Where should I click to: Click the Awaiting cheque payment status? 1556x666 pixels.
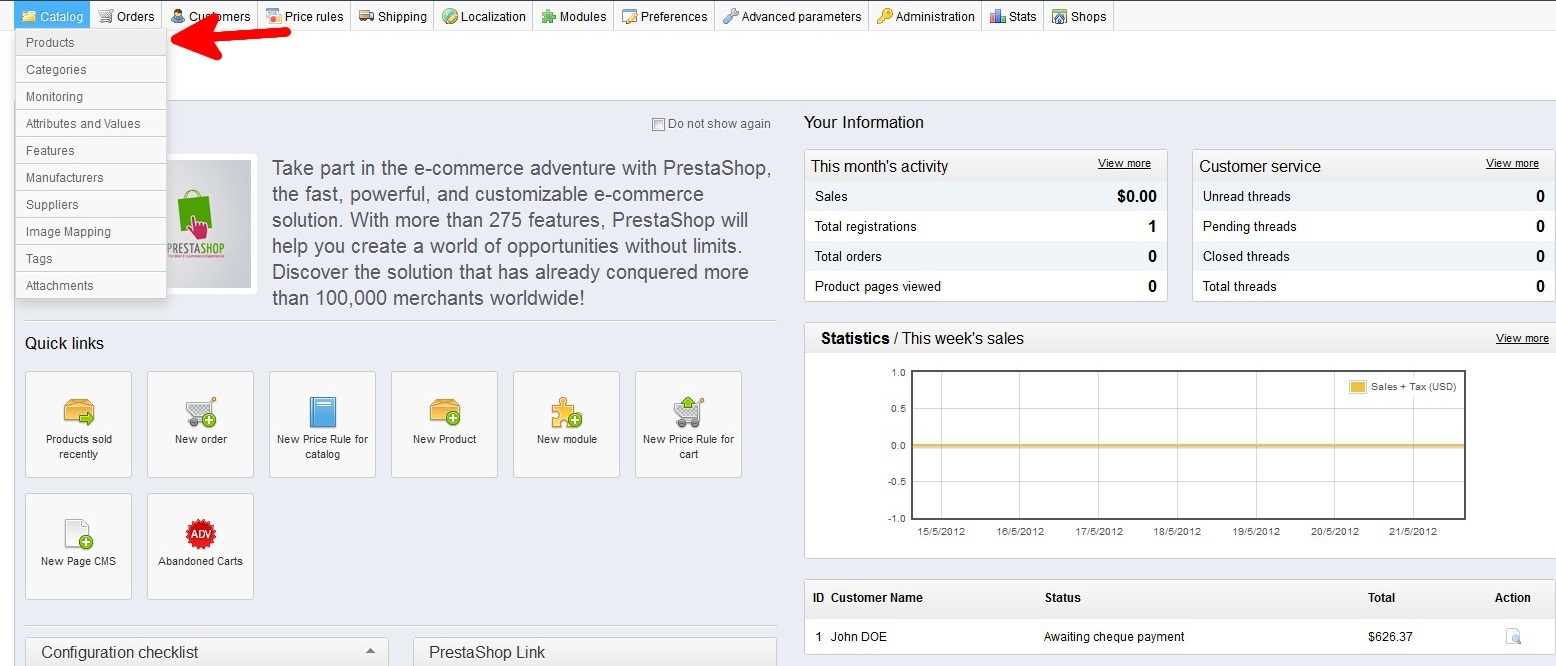[x=1114, y=637]
